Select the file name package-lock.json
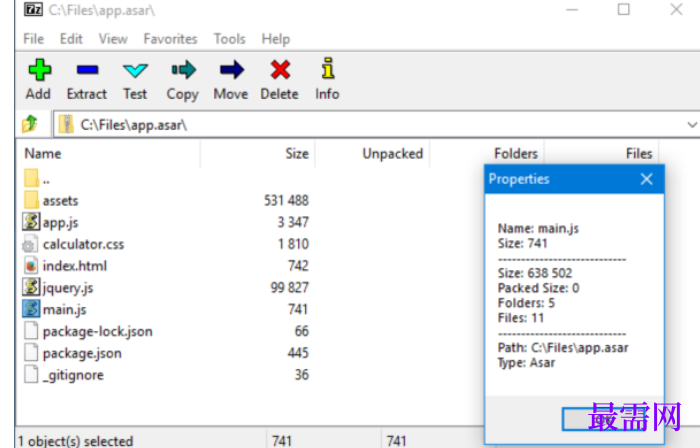 [98, 332]
